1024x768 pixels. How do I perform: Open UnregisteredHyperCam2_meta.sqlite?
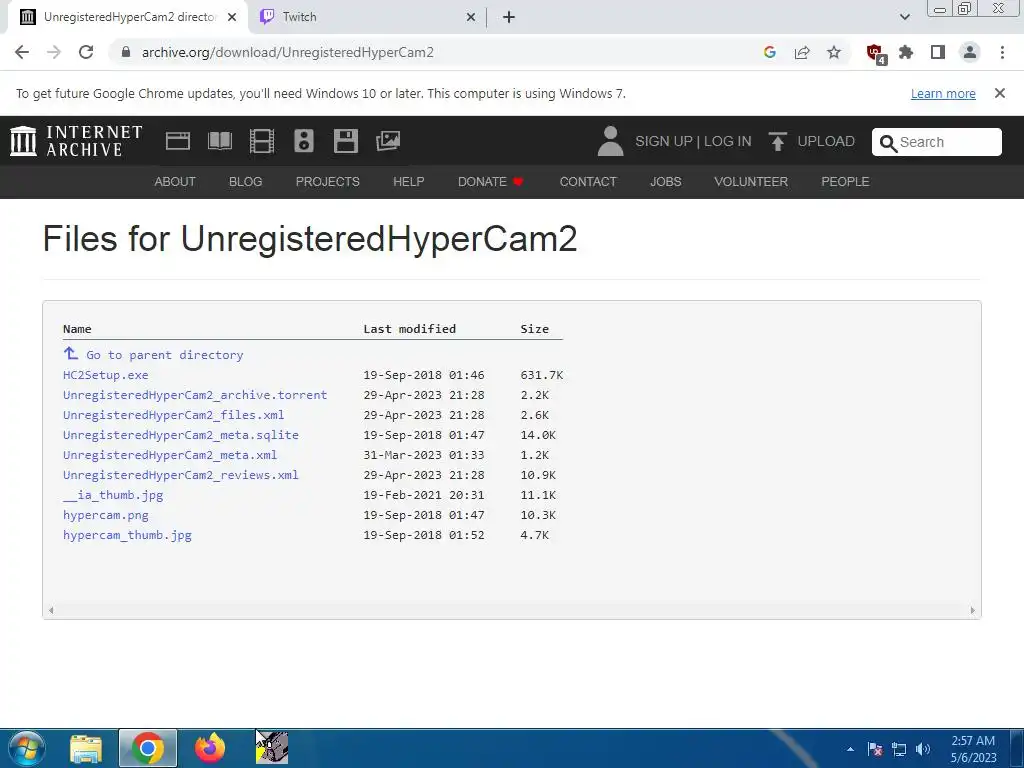coord(181,435)
